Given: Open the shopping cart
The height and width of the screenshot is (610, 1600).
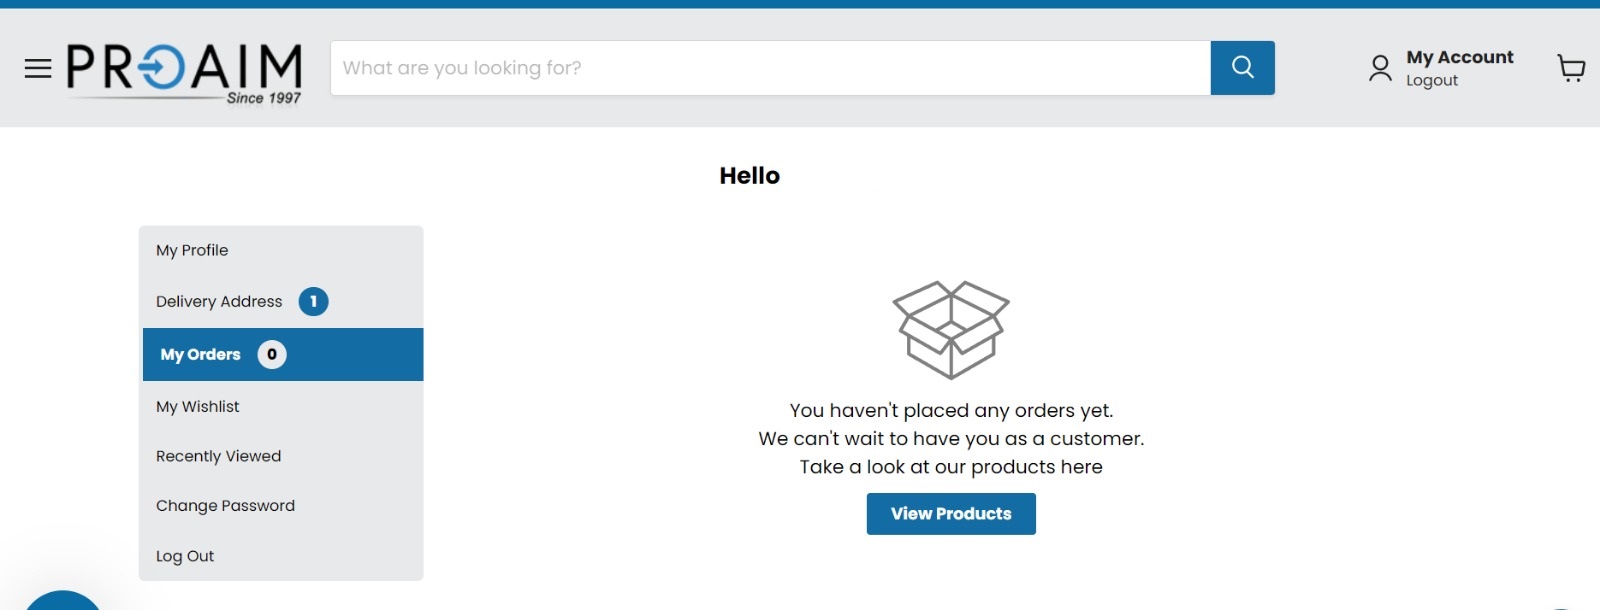Looking at the screenshot, I should [x=1571, y=68].
